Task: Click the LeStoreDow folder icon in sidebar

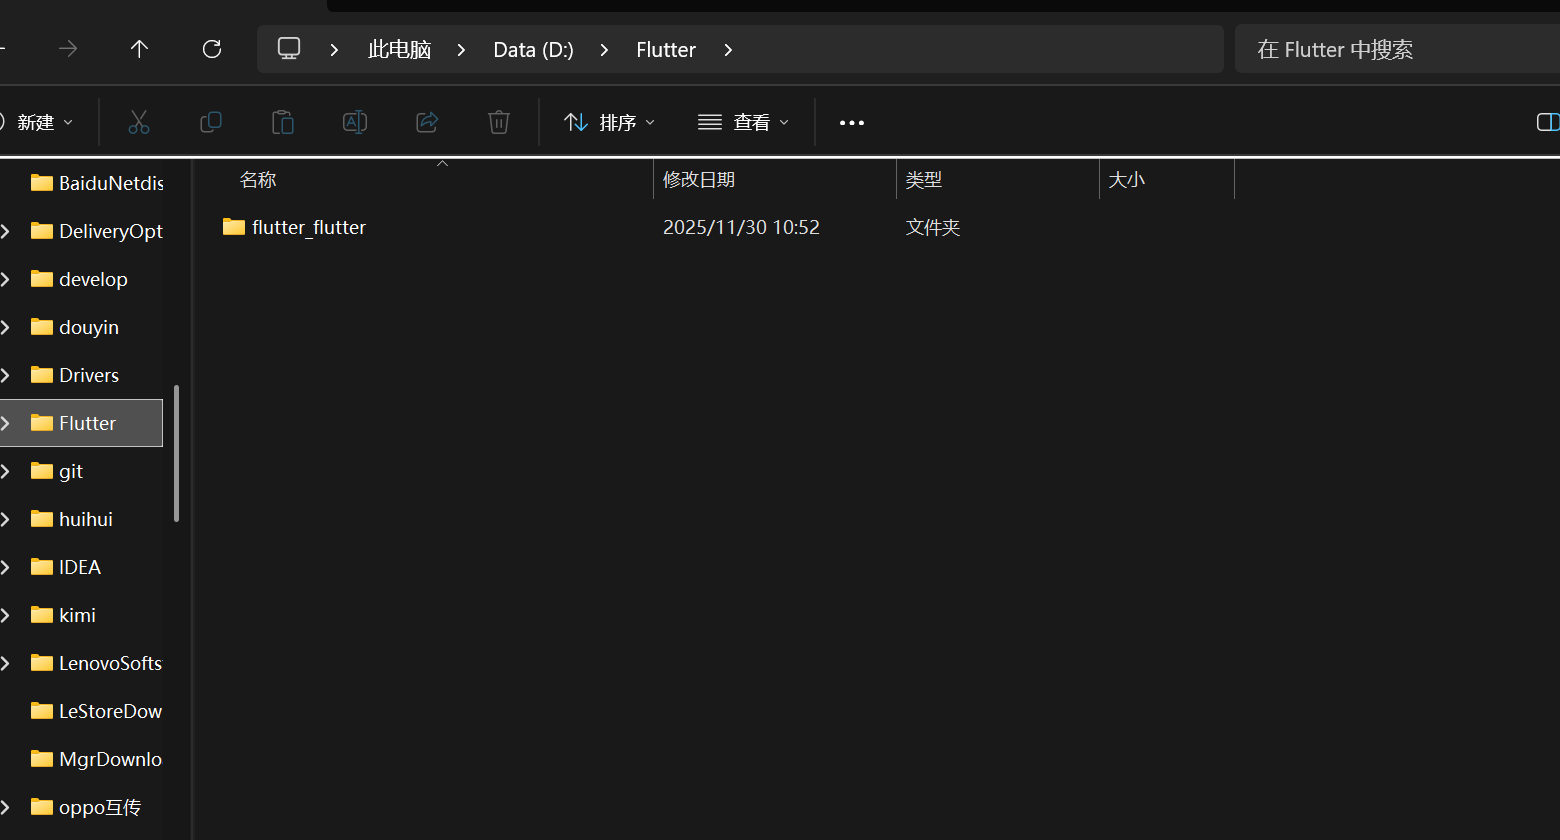Action: pos(42,711)
